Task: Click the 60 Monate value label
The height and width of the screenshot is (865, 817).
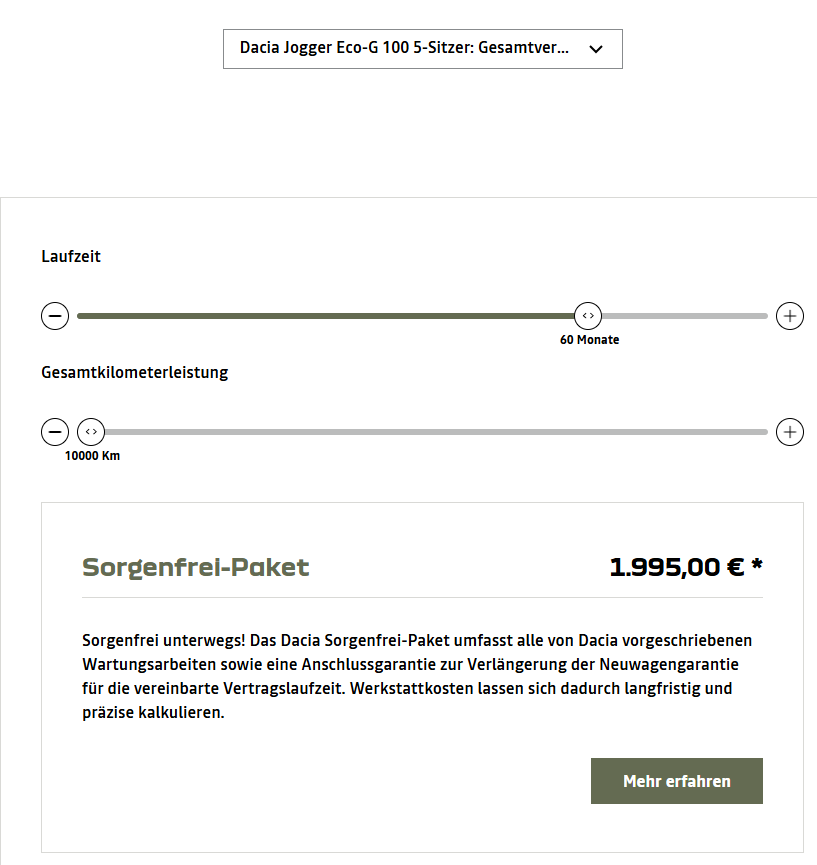Action: [589, 340]
